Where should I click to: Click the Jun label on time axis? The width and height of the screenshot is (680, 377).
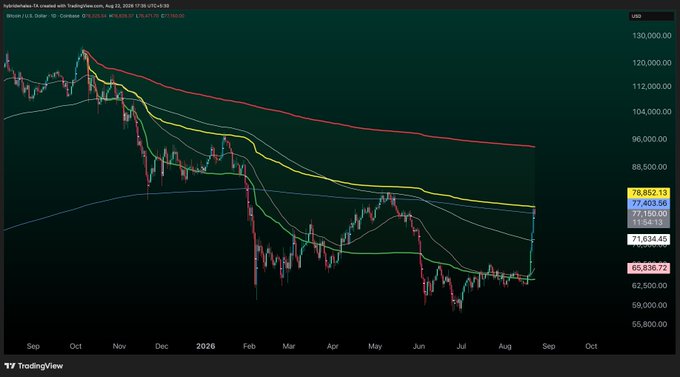418,346
